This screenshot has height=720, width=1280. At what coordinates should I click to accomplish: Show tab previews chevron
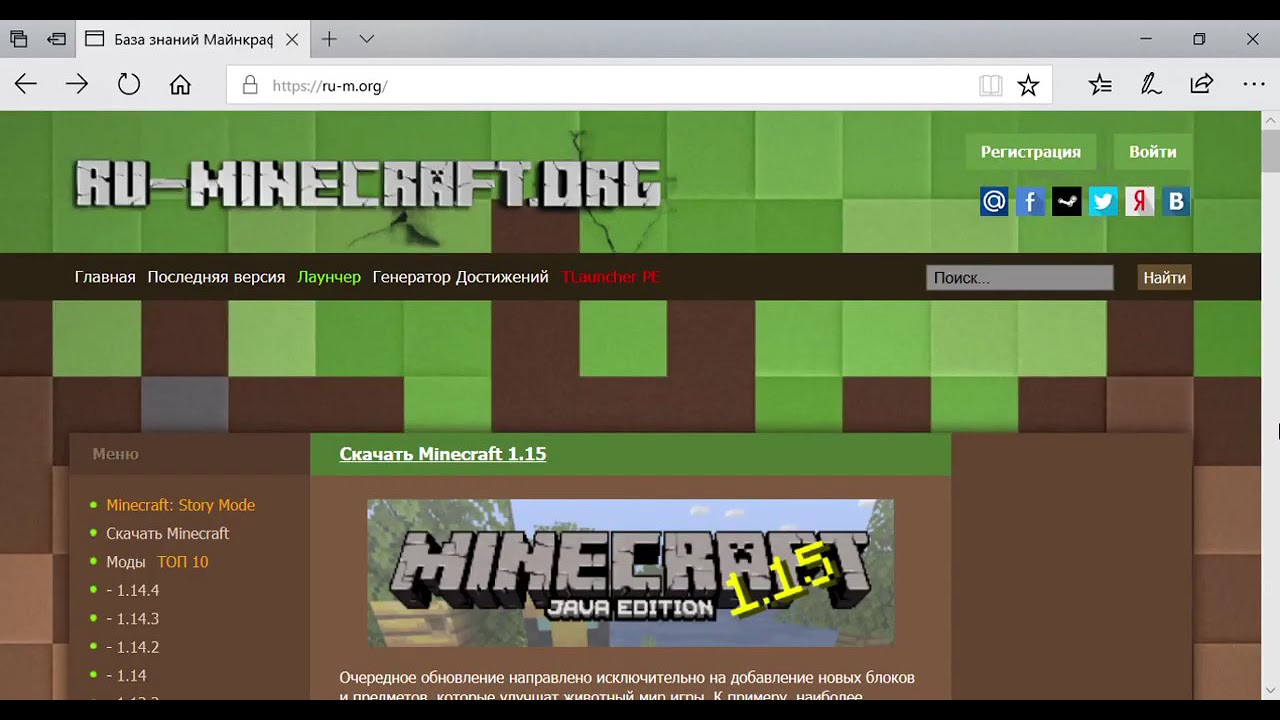click(x=367, y=39)
